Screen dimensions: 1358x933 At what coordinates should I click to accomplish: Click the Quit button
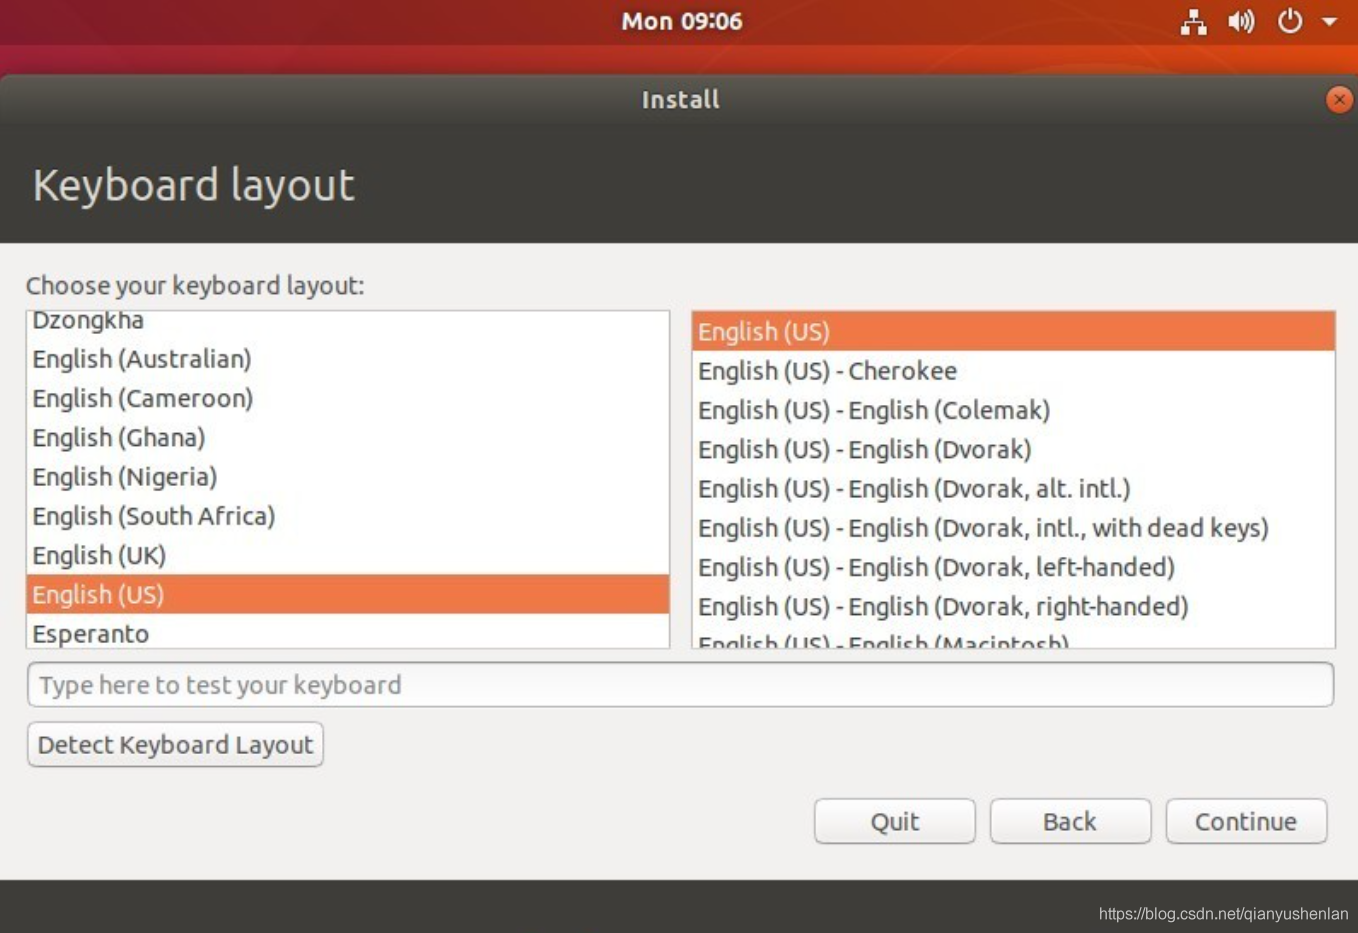coord(894,821)
